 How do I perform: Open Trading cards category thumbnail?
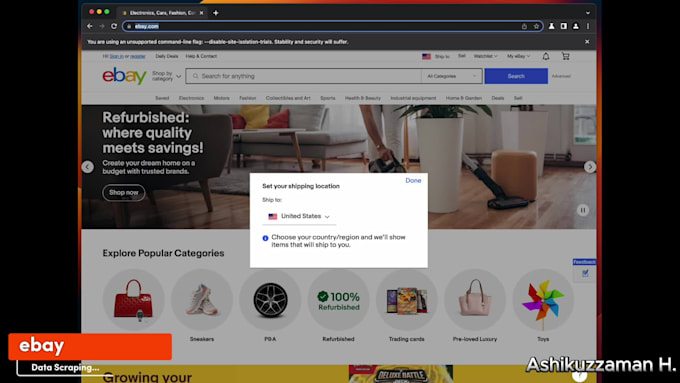(407, 300)
